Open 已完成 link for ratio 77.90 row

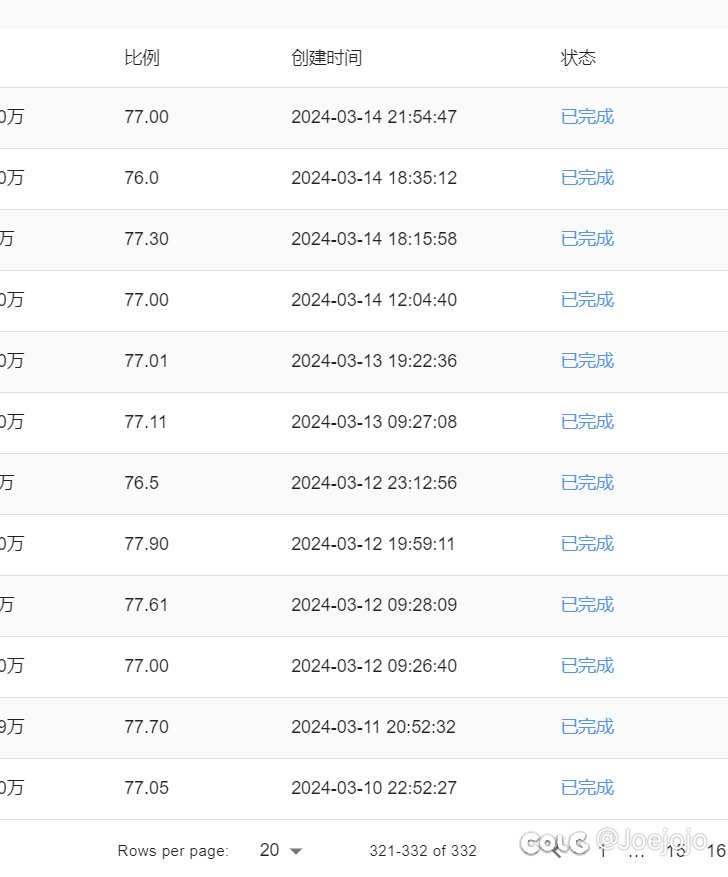(587, 544)
